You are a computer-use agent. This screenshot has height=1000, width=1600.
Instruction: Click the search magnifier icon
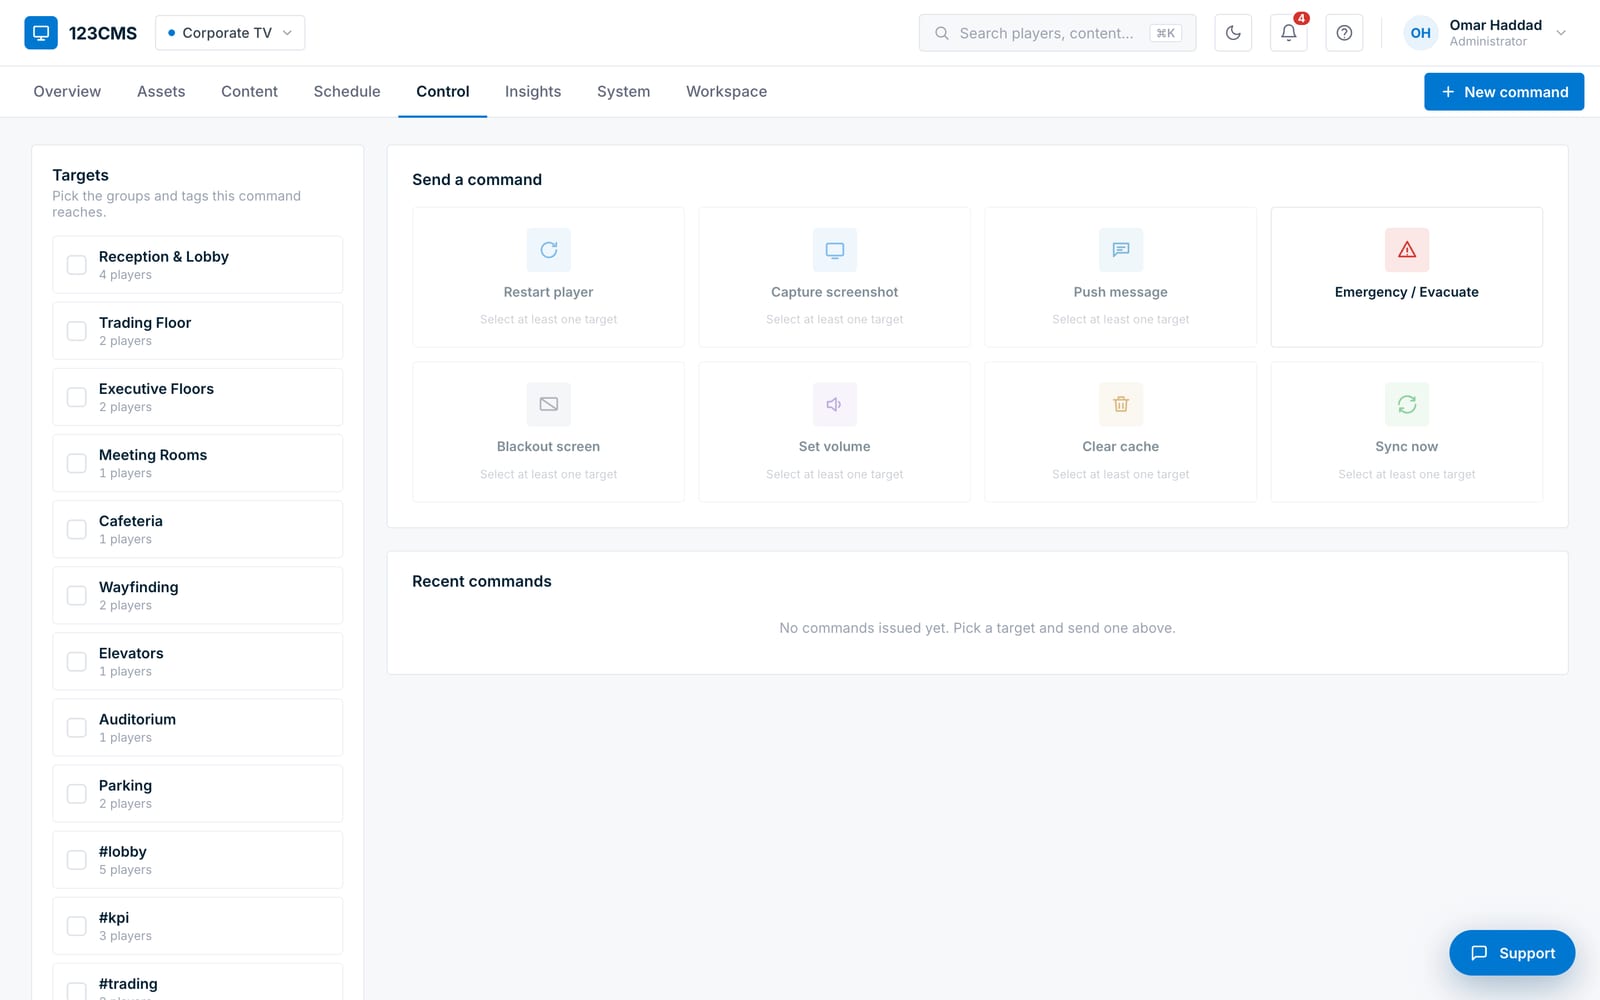pos(942,33)
